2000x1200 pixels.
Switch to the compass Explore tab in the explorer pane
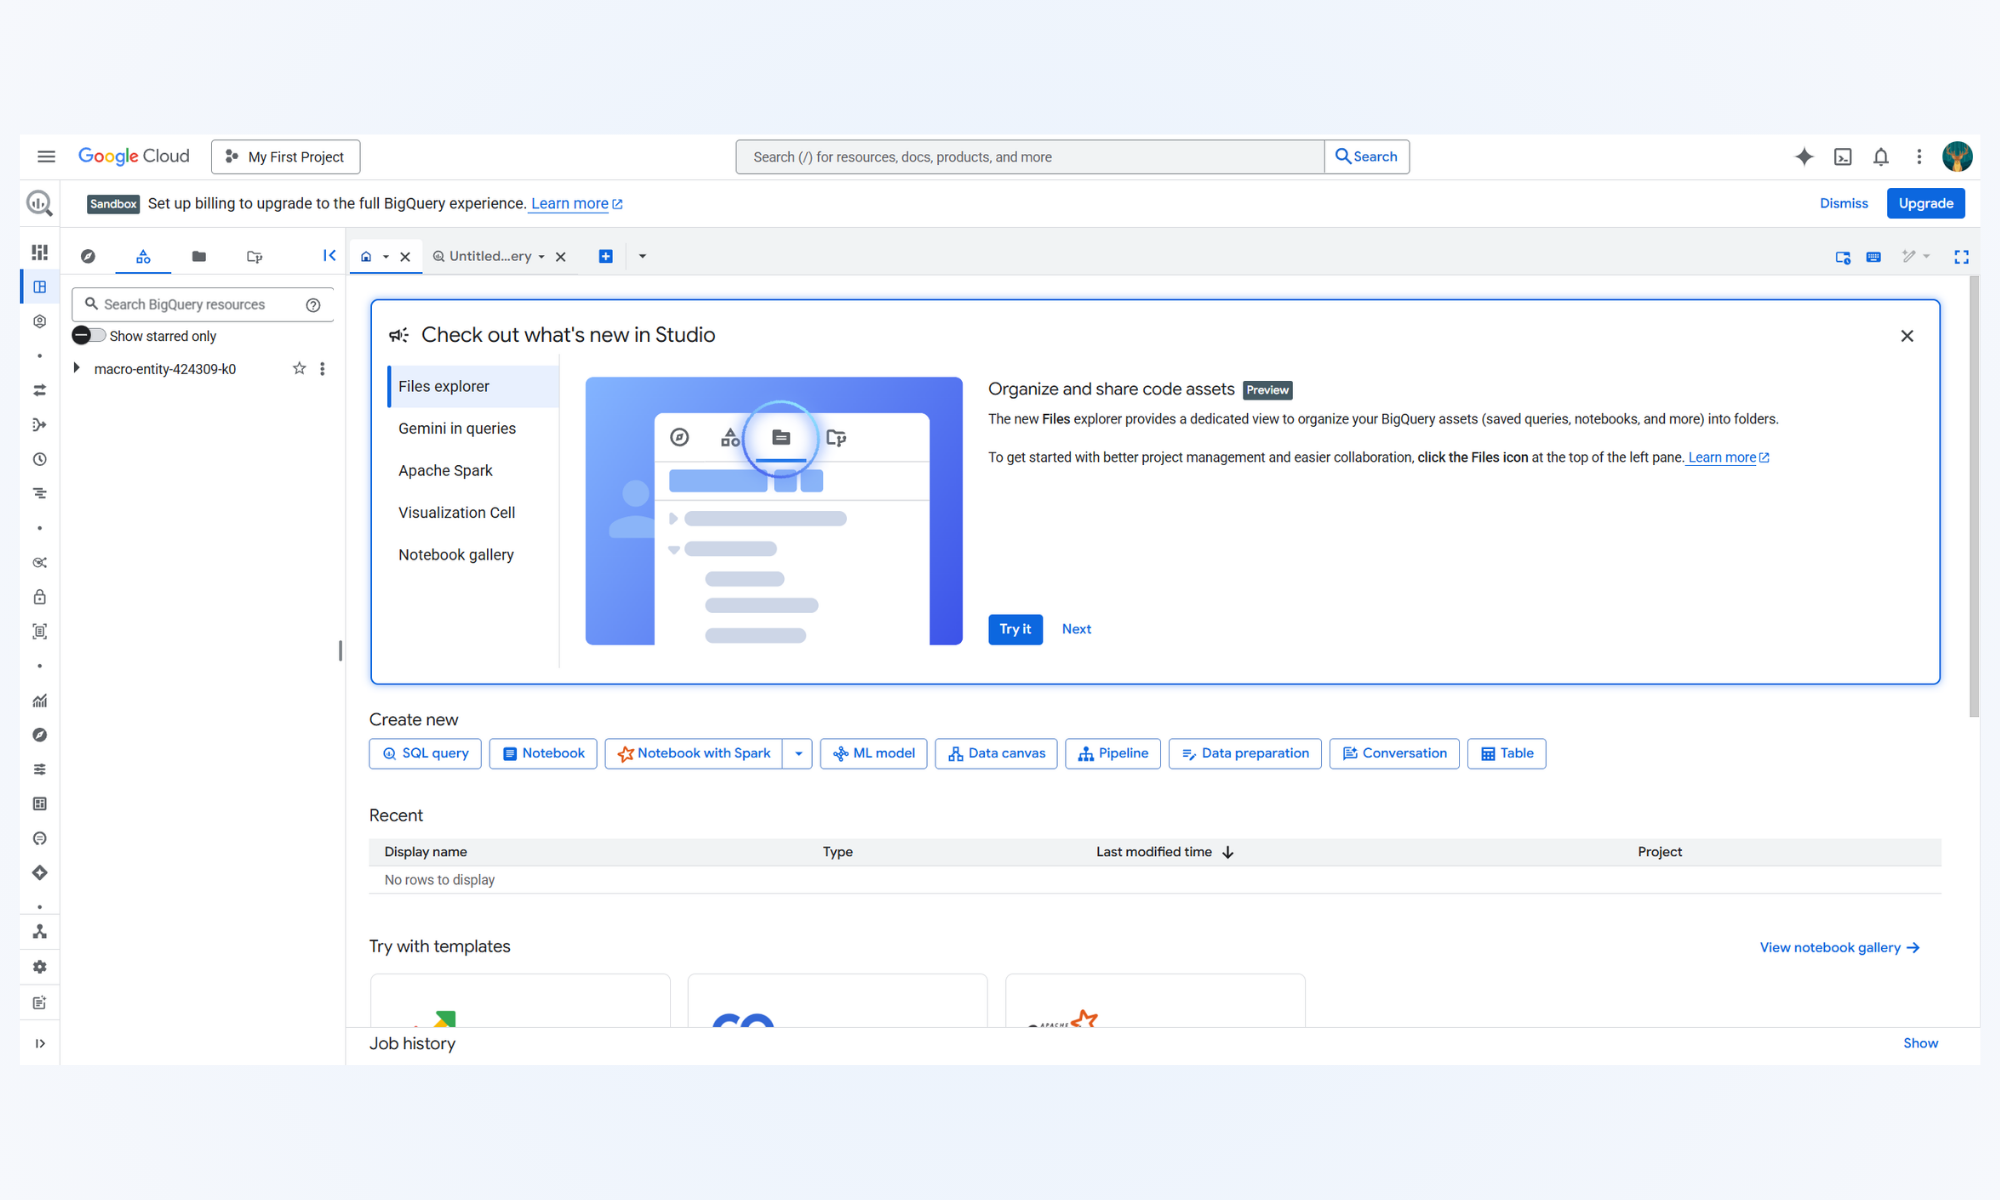pyautogui.click(x=88, y=256)
